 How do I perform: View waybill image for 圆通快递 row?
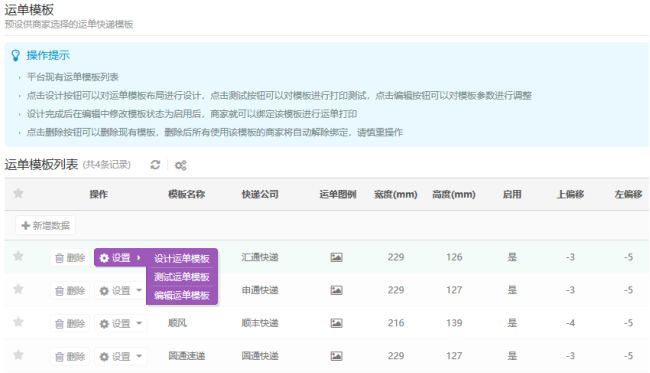point(336,356)
